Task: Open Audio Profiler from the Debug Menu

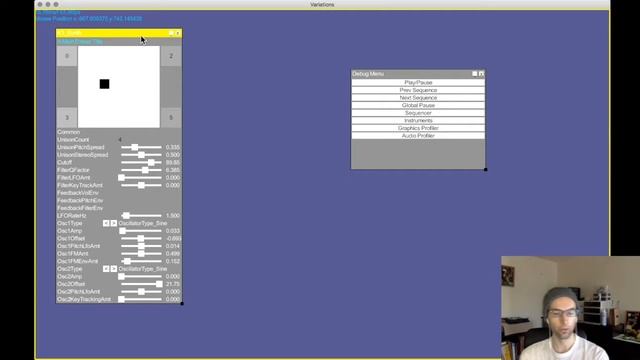Action: (418, 136)
